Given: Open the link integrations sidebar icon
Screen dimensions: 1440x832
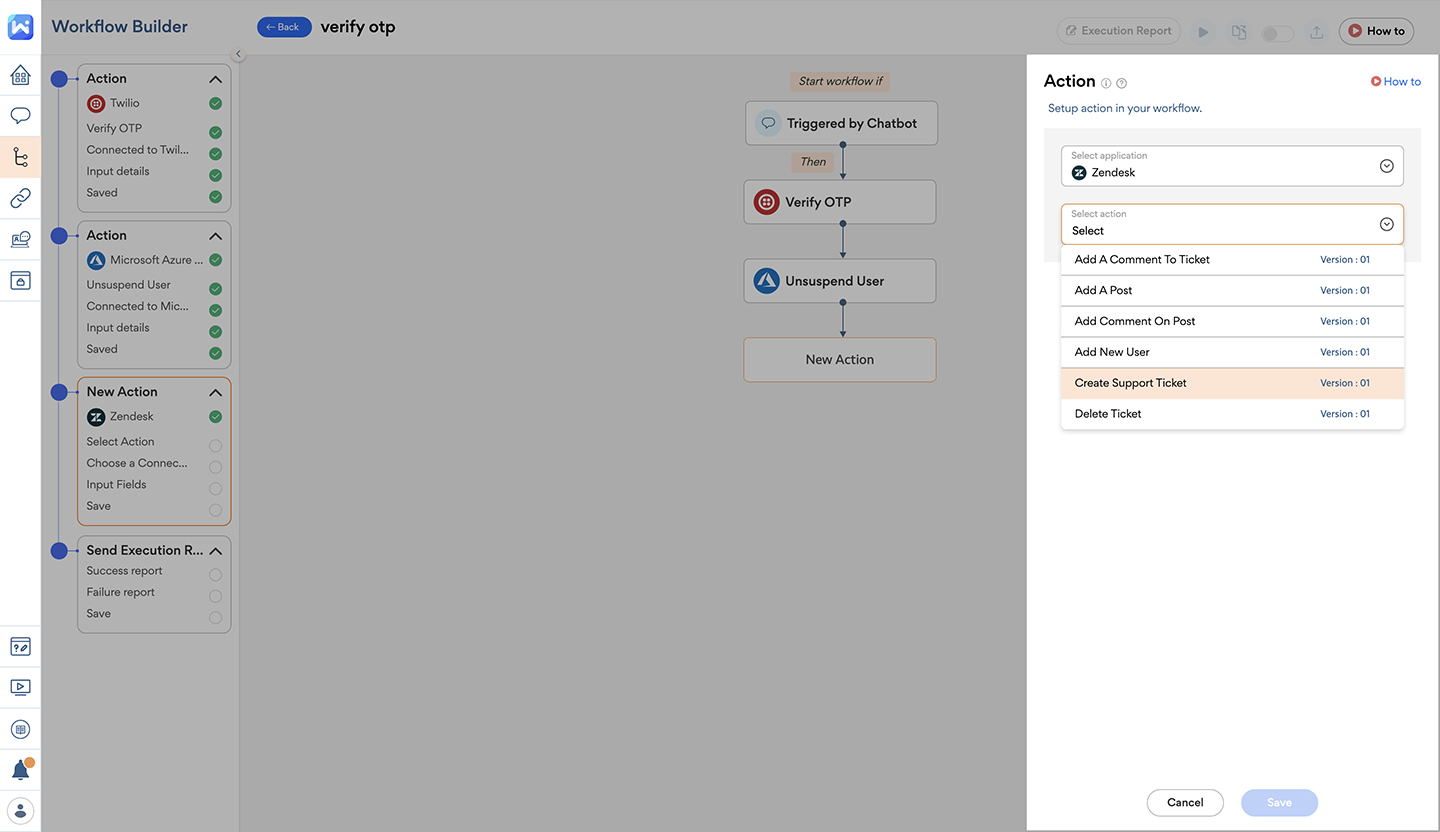Looking at the screenshot, I should [x=20, y=198].
